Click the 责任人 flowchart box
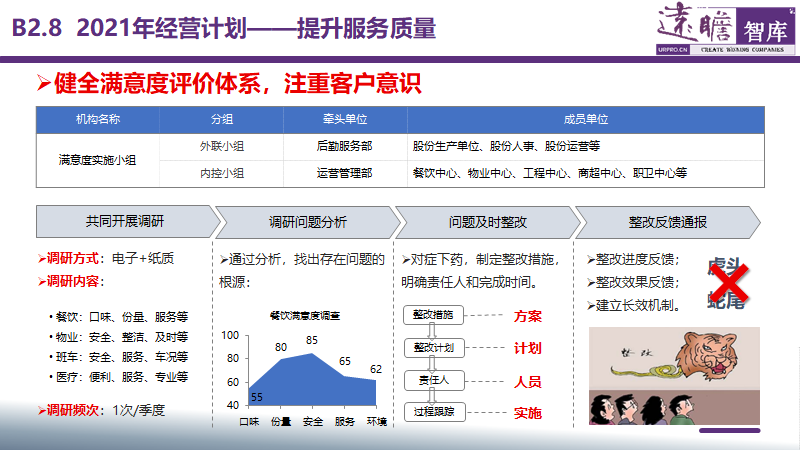Screen dimensions: 800x450 point(434,380)
